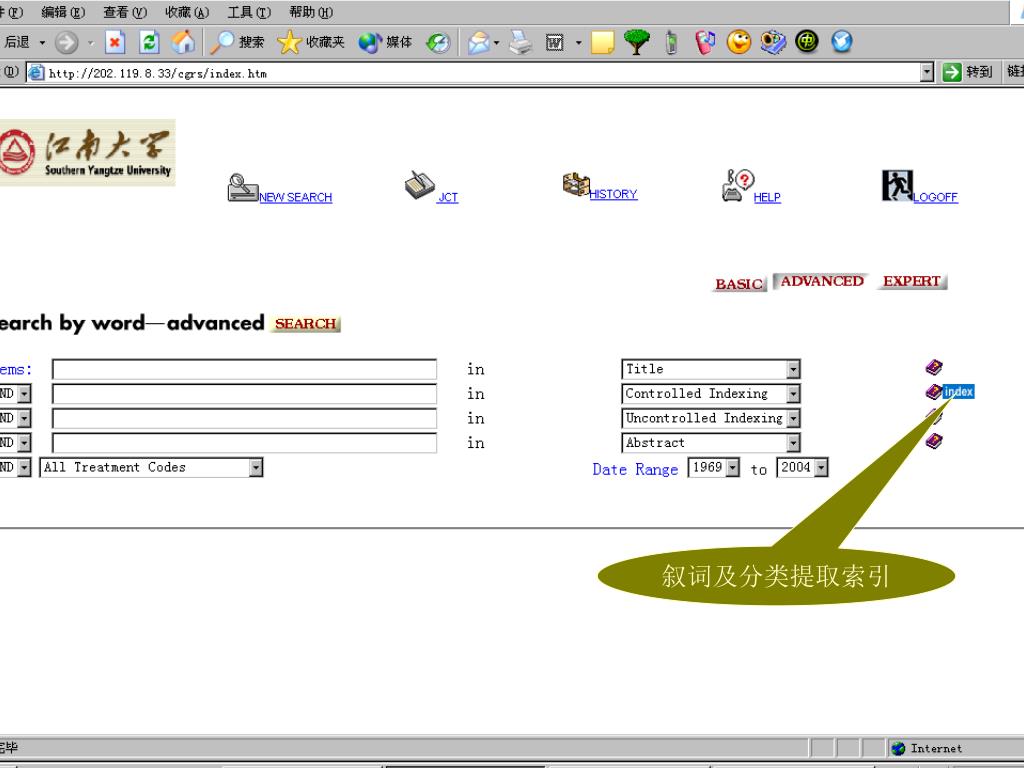
Task: Click the smiley face toolbar icon
Action: tap(739, 42)
